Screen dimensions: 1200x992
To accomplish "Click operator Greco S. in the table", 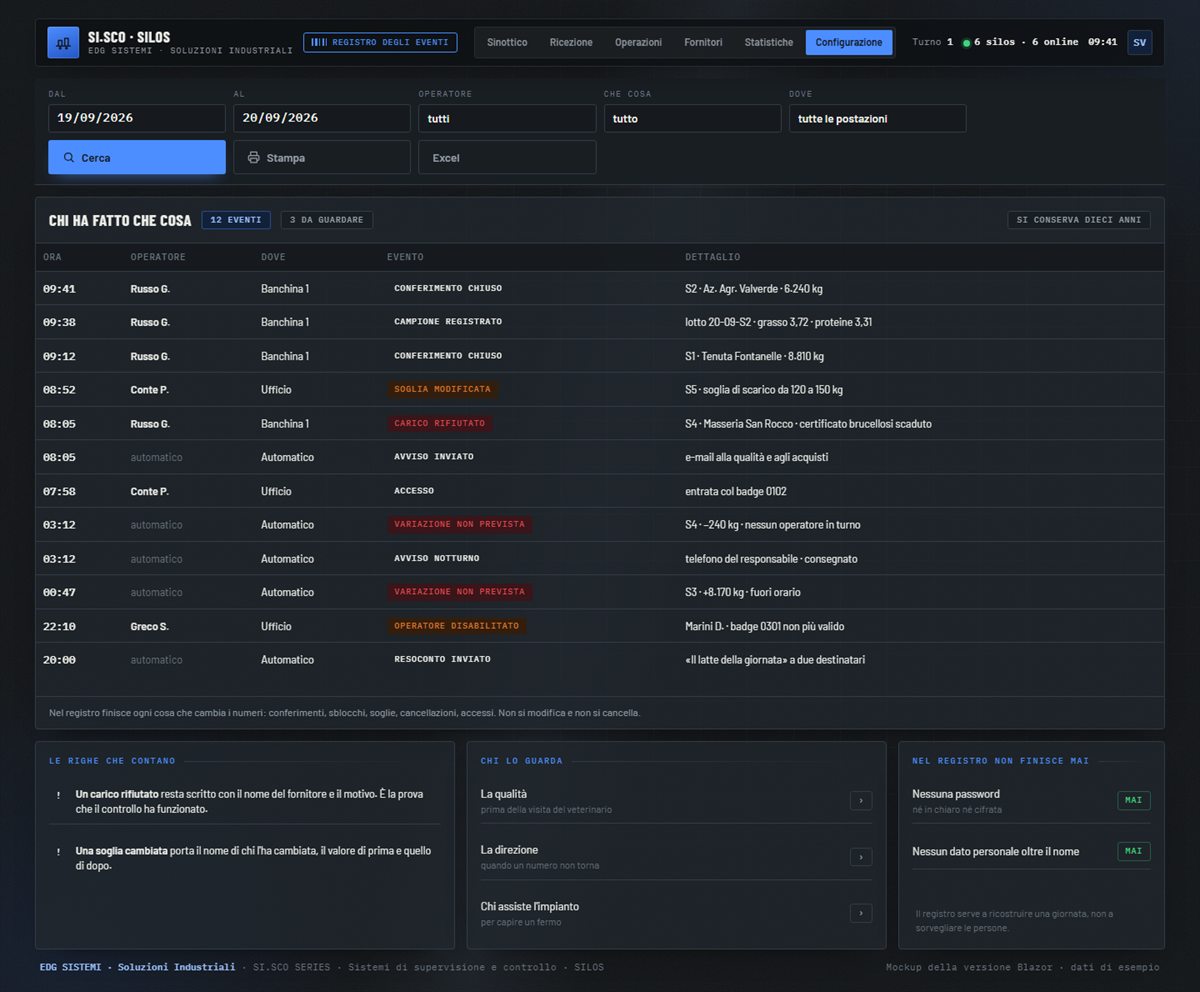I will (x=150, y=626).
